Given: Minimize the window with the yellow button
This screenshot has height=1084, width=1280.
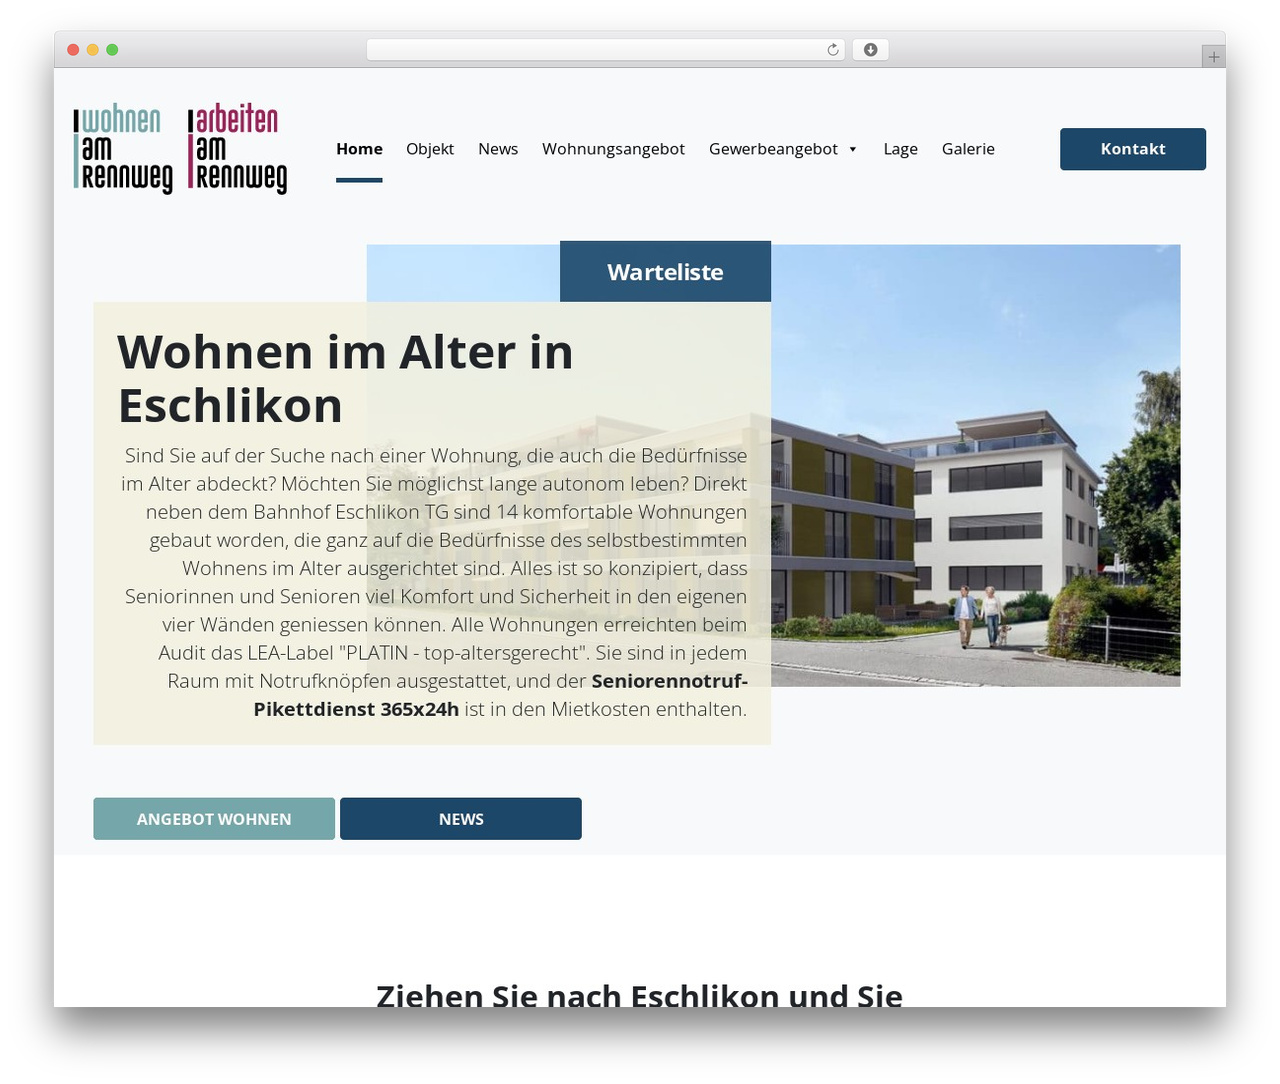Looking at the screenshot, I should [x=92, y=50].
